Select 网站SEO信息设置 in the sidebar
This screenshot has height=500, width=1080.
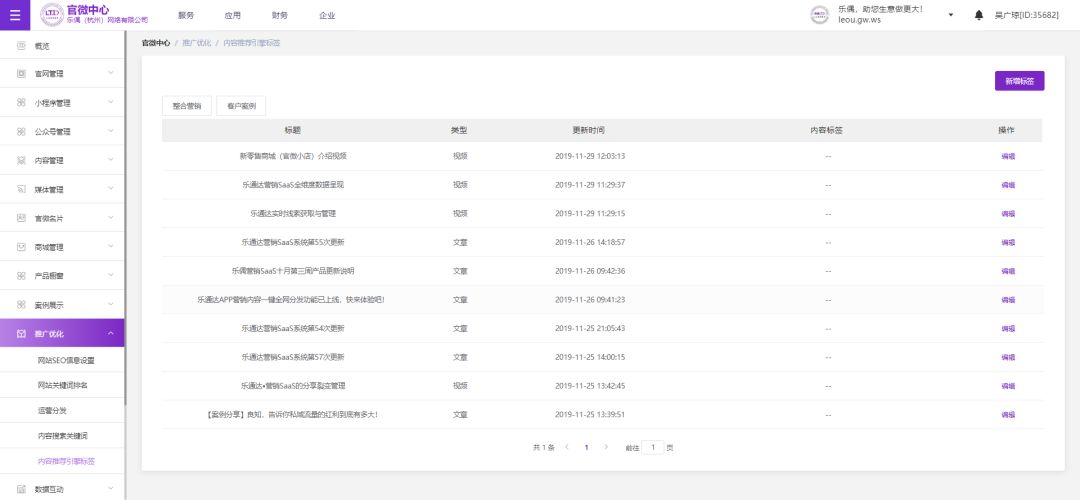[65, 360]
